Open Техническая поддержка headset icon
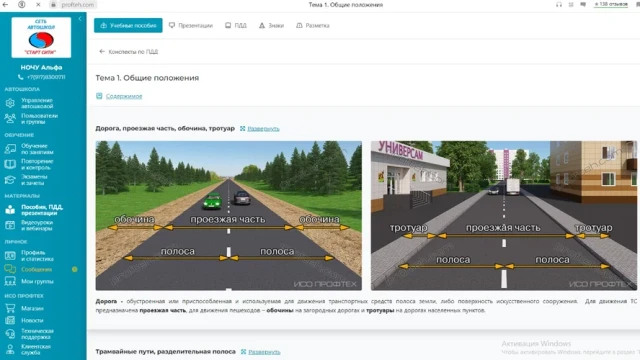The image size is (640, 360). tap(10, 334)
